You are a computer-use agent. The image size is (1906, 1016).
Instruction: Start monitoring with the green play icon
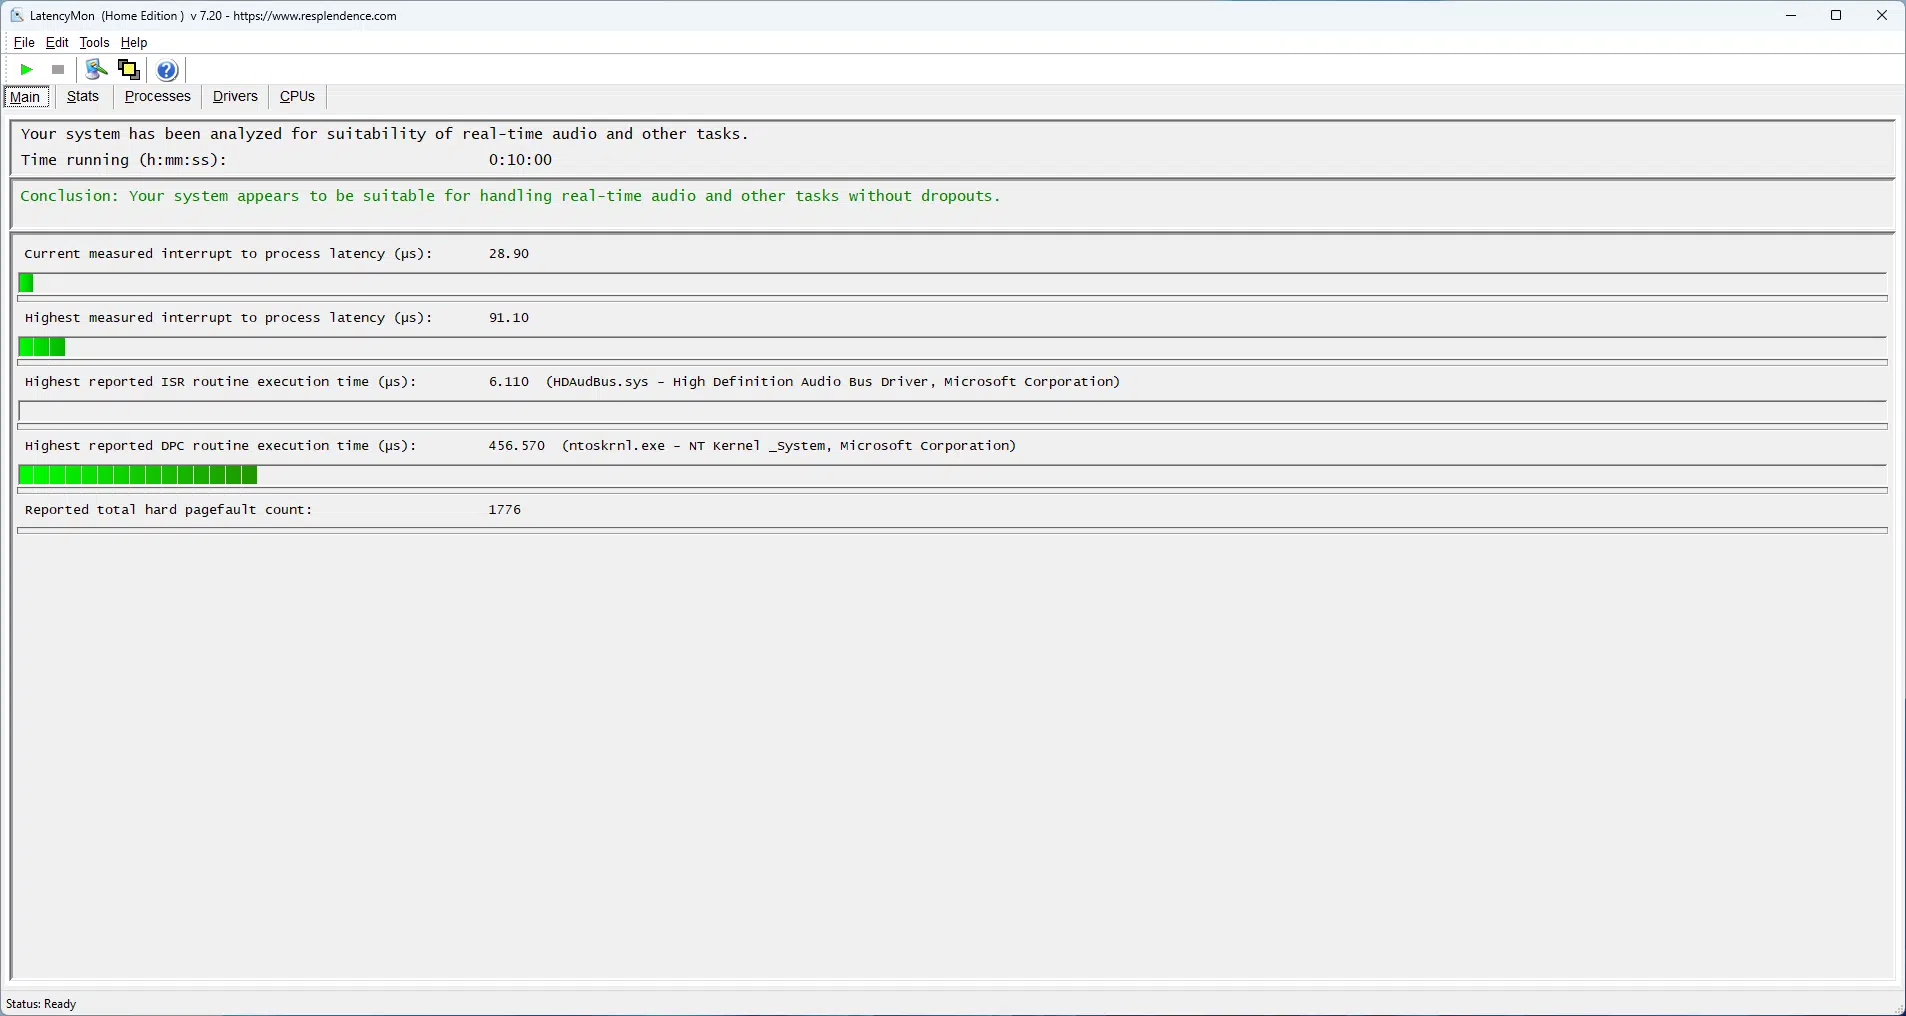27,70
